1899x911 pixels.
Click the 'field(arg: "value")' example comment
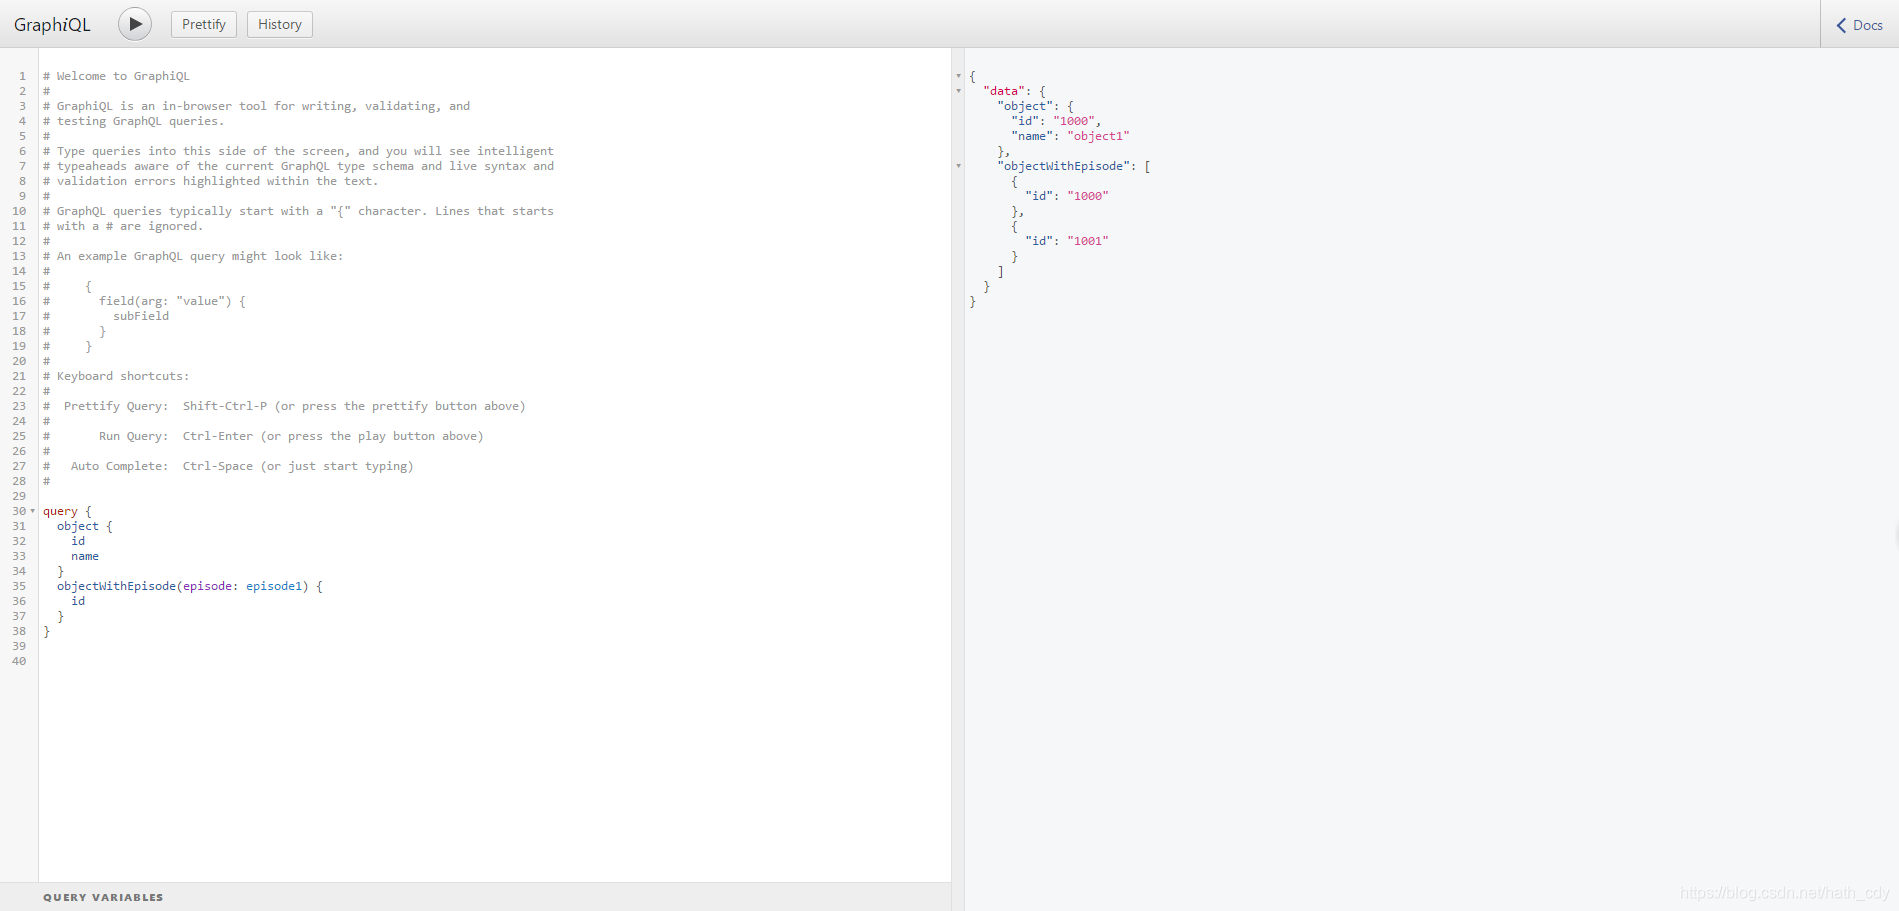click(x=172, y=301)
